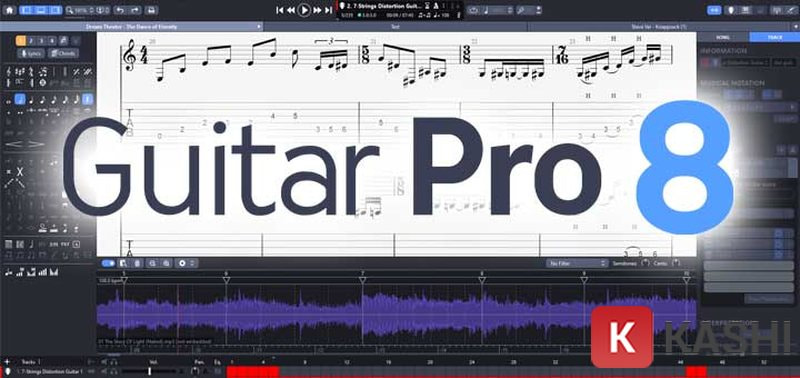The height and width of the screenshot is (378, 800).
Task: Click the 7 Strings Distortion Guitar track name
Action: (x=383, y=7)
